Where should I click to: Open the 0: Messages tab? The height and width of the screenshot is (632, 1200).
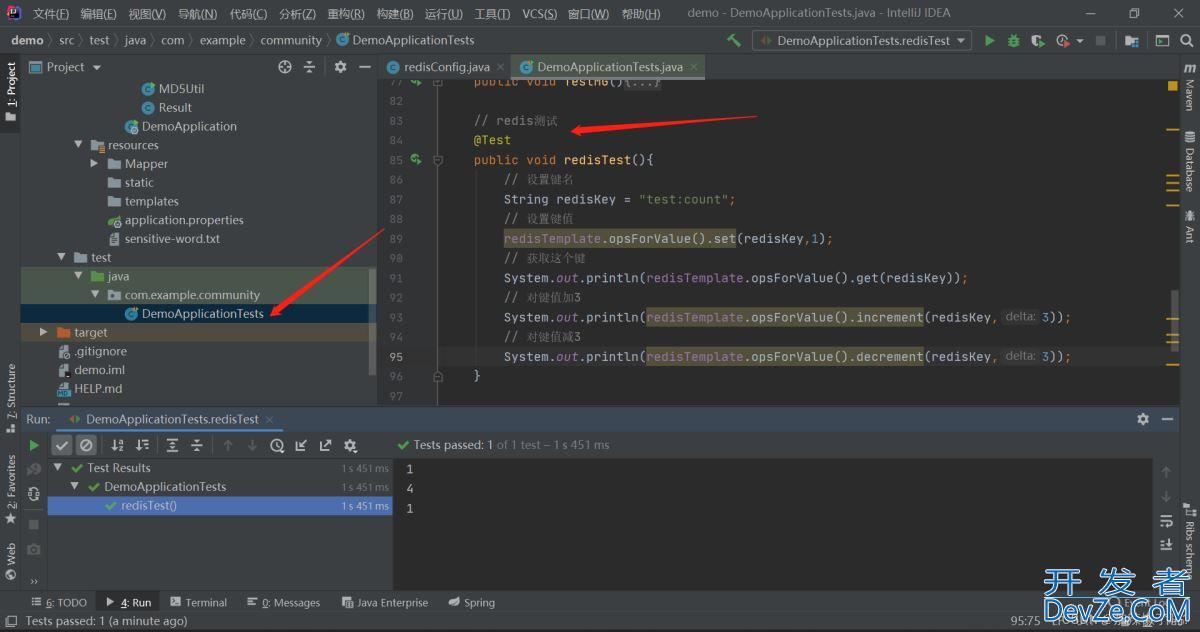click(283, 603)
